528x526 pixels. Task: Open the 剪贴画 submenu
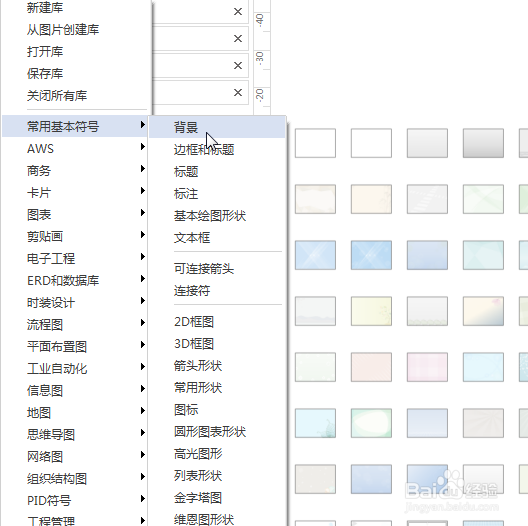(x=75, y=236)
